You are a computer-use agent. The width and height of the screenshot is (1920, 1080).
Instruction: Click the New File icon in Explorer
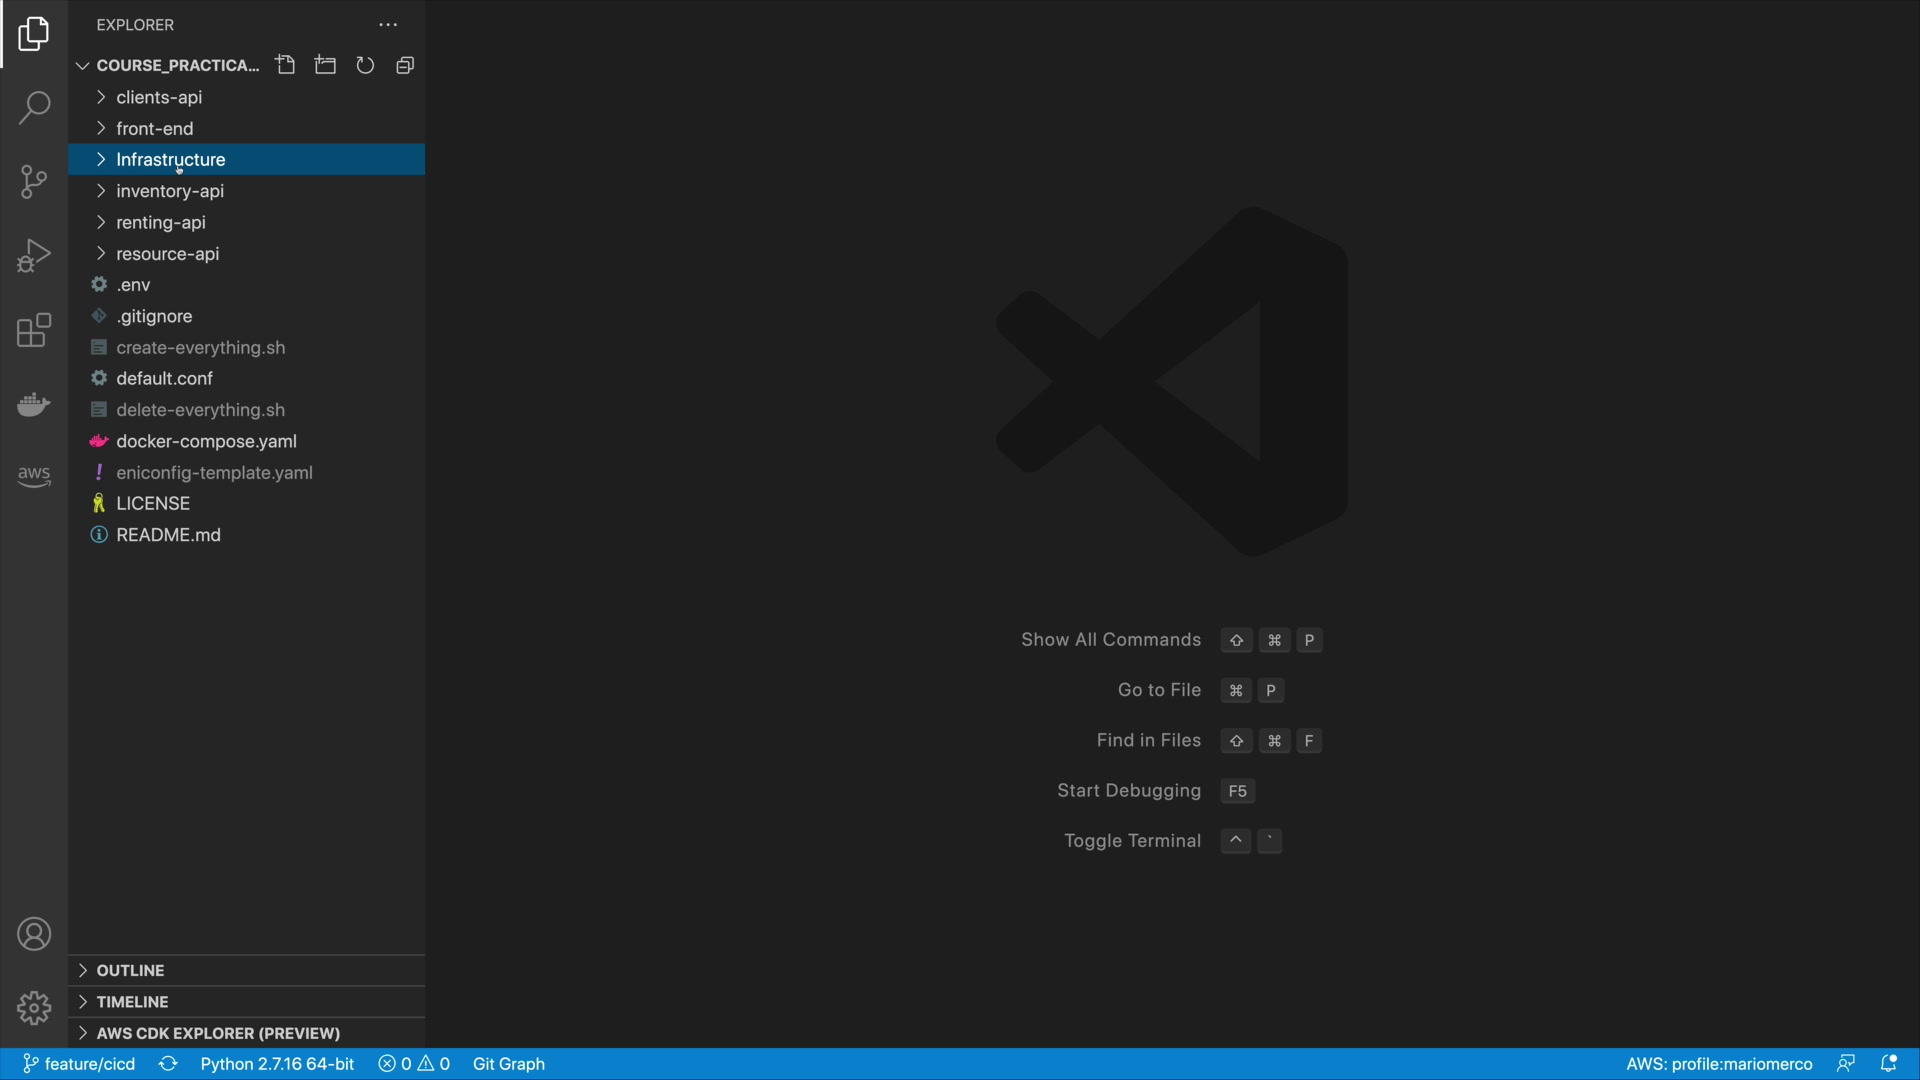click(286, 66)
